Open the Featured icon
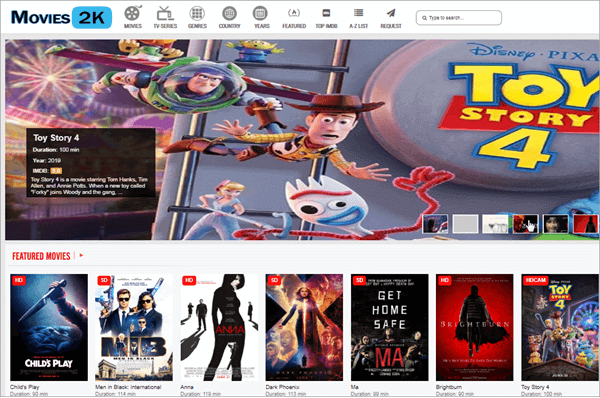 [x=294, y=13]
